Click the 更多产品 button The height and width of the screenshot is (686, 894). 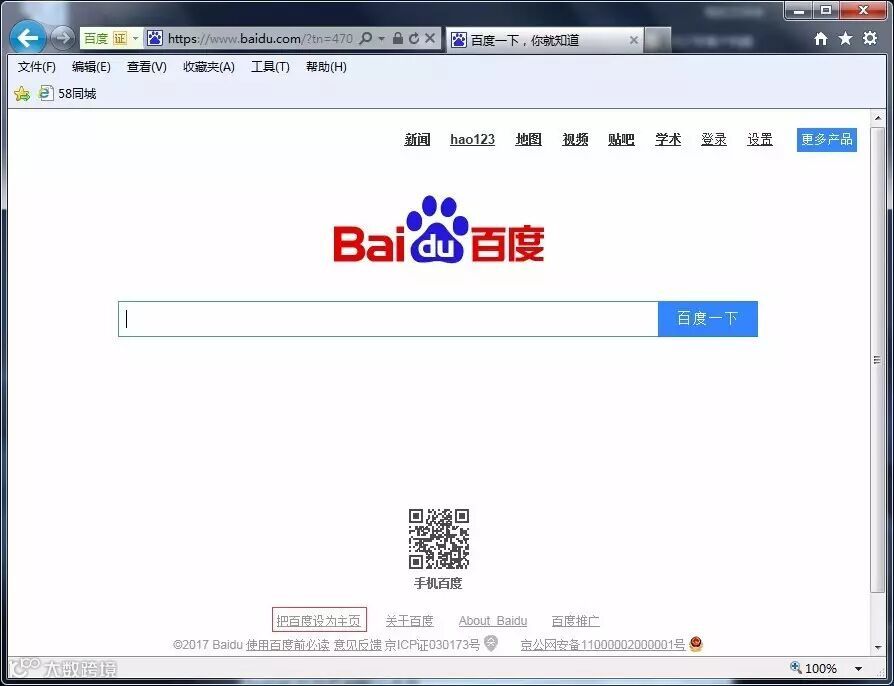tap(827, 140)
